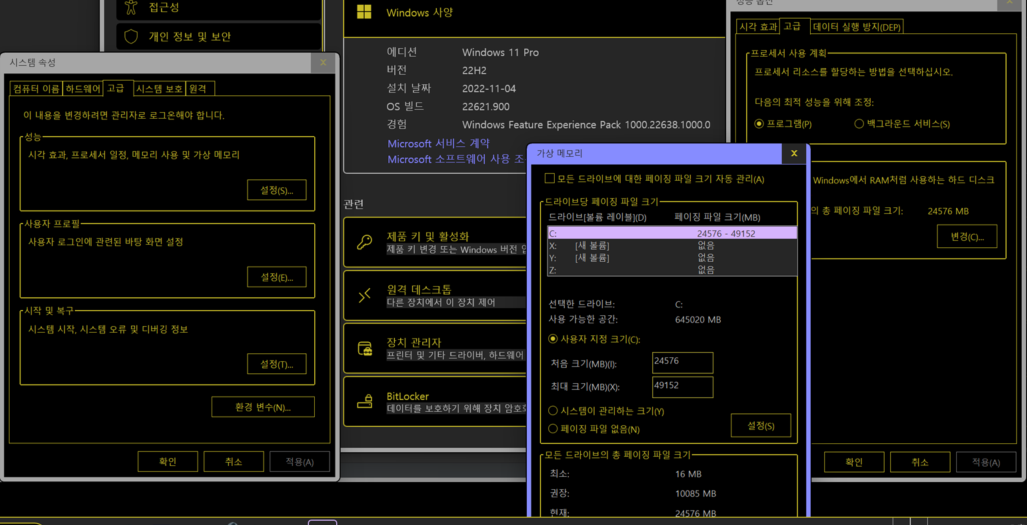Viewport: 1027px width, 525px height.
Task: Open 접근성 settings category
Action: [219, 9]
